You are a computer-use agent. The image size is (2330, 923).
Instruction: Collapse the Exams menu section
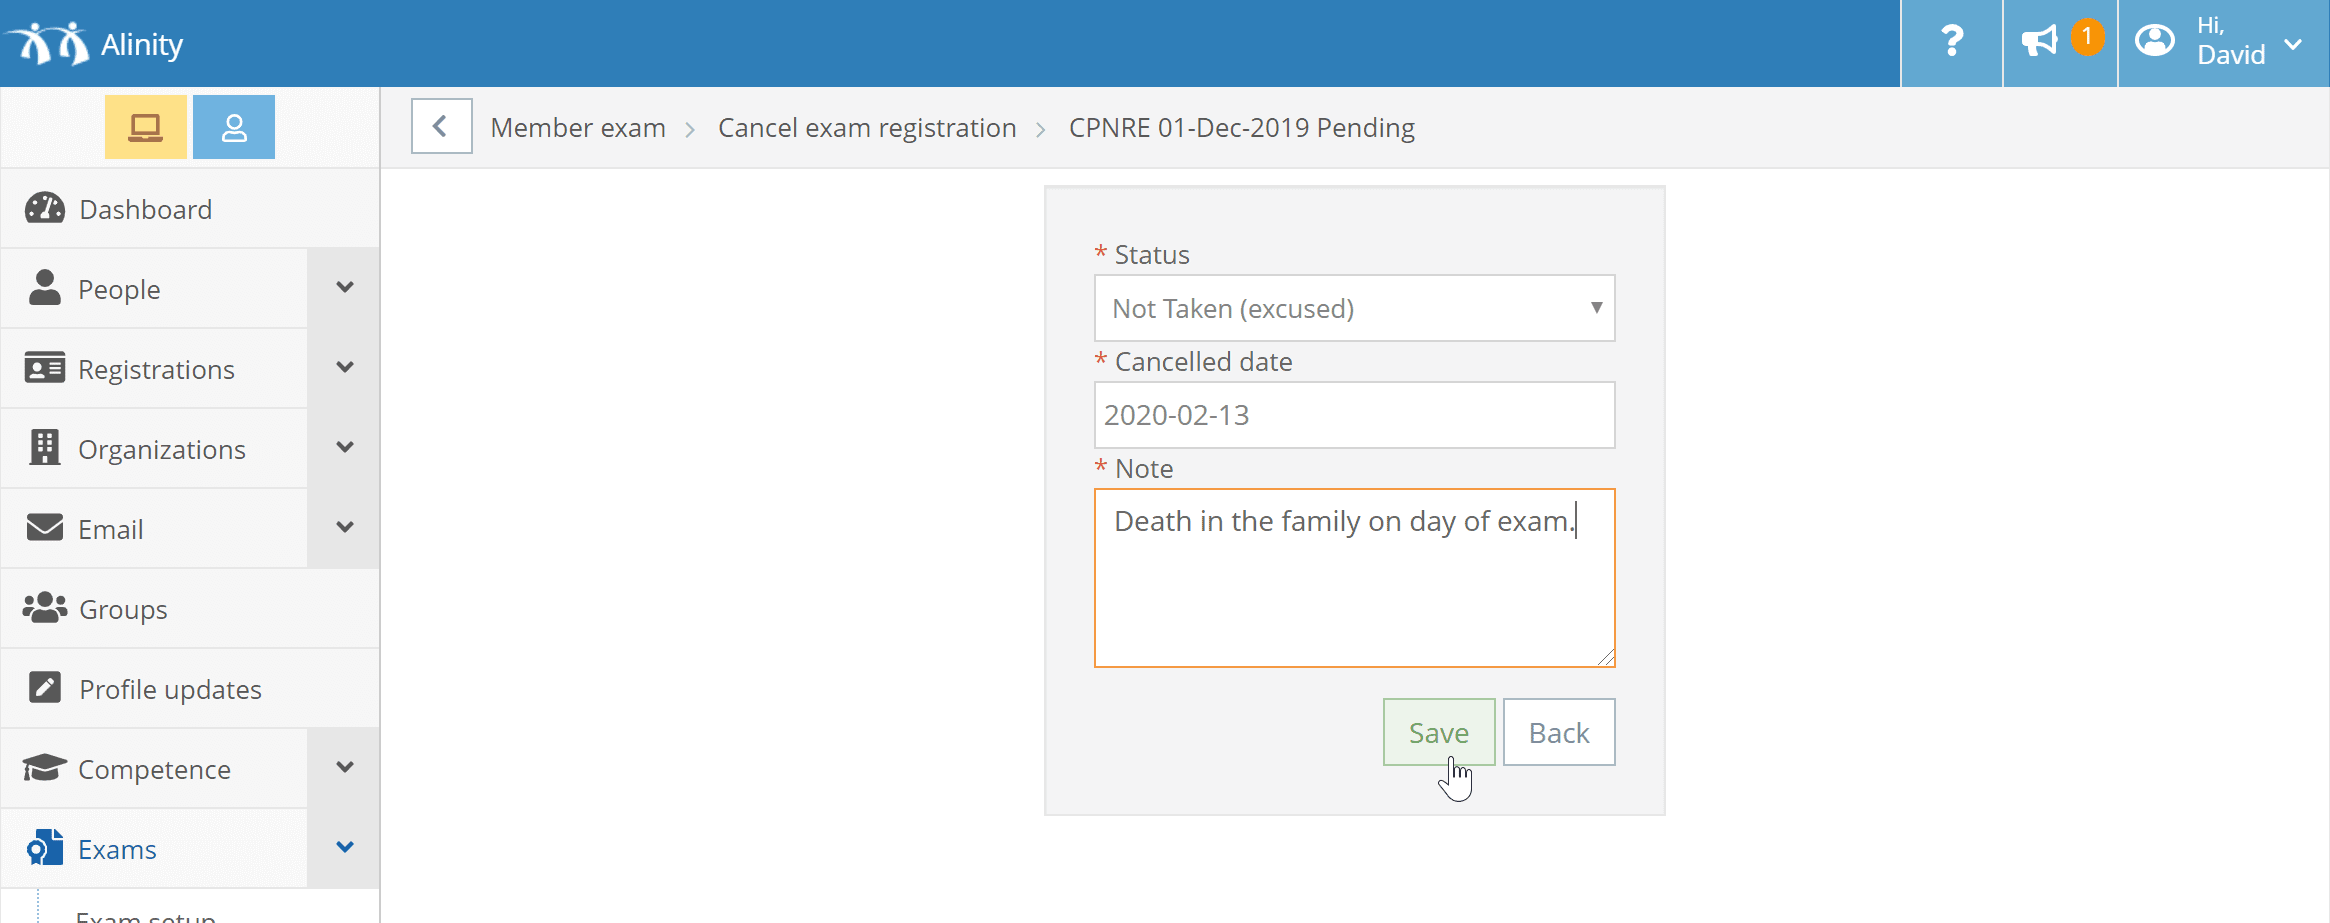344,848
